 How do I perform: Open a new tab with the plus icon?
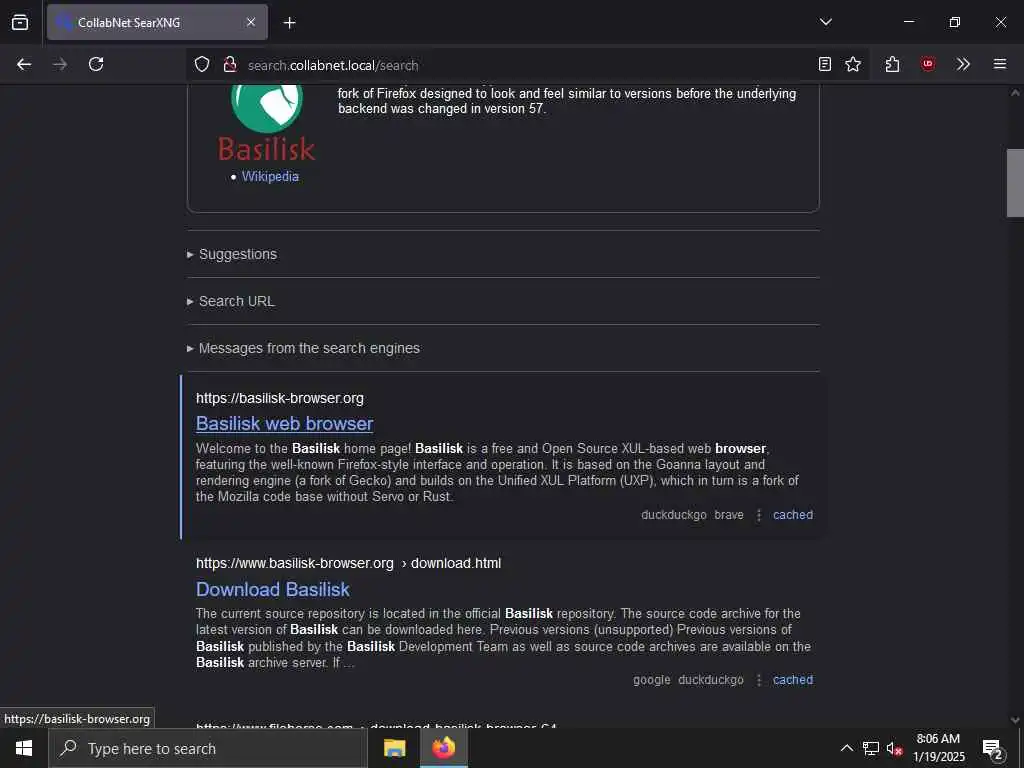pos(289,23)
